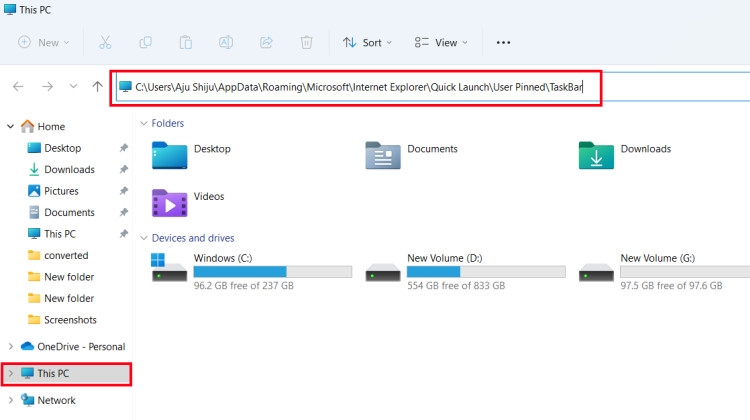Screen dimensions: 750x420
Task: Go back with the left arrow
Action: point(18,87)
